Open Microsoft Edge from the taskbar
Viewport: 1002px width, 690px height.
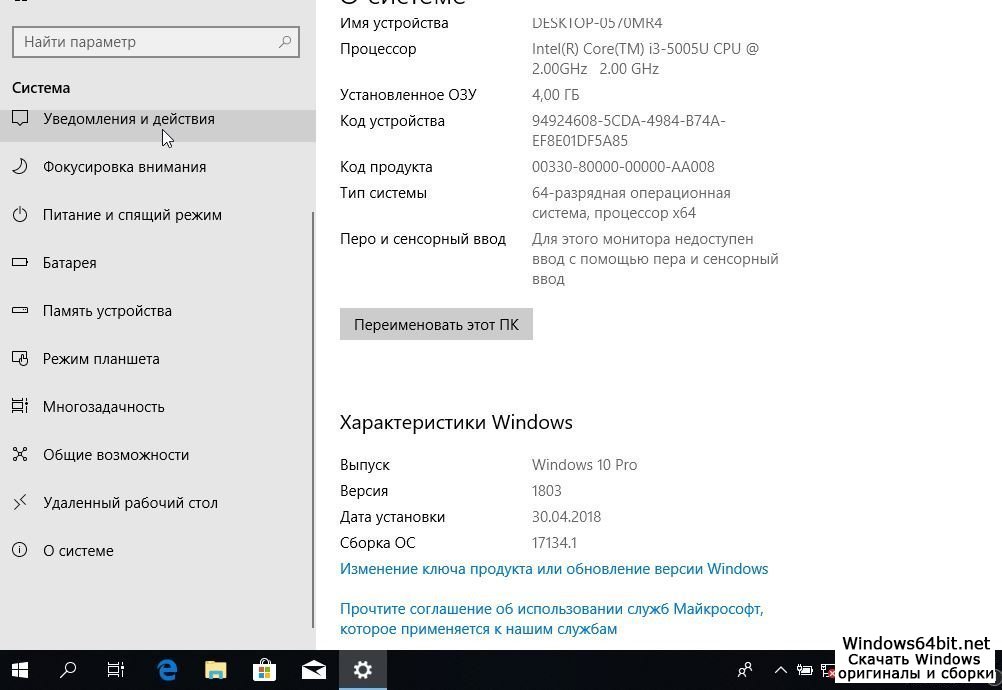click(x=166, y=670)
